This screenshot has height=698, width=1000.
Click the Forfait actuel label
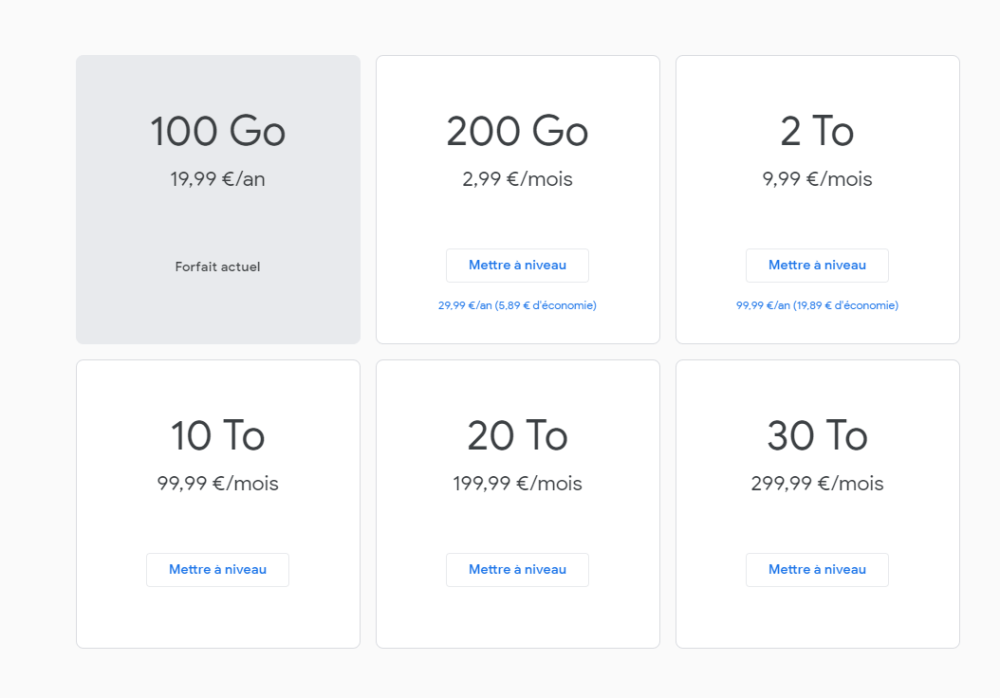coord(217,267)
